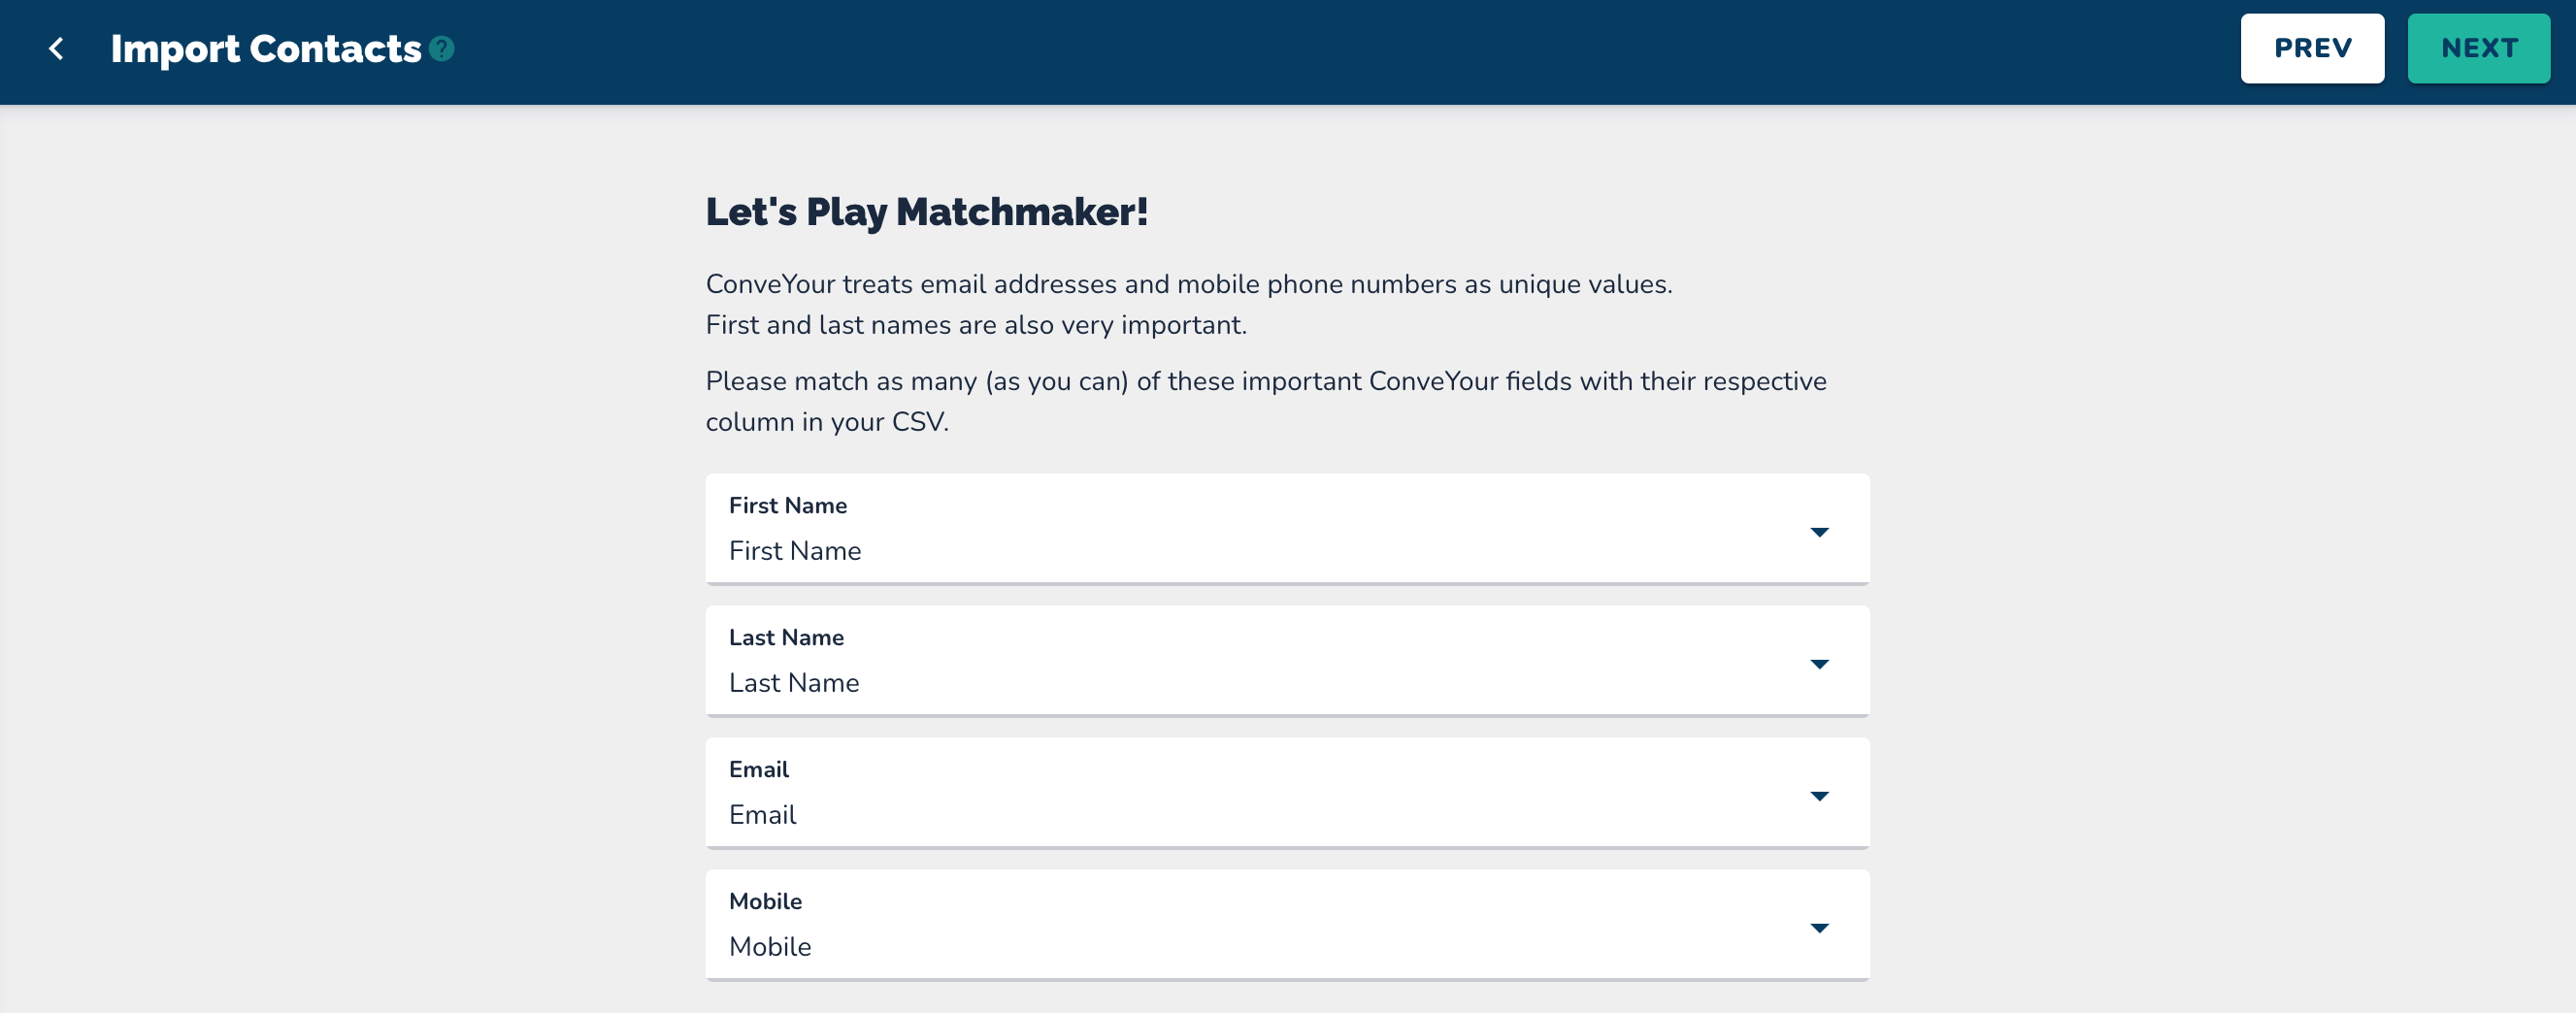The height and width of the screenshot is (1013, 2576).
Task: Go to the next import step
Action: pyautogui.click(x=2478, y=49)
